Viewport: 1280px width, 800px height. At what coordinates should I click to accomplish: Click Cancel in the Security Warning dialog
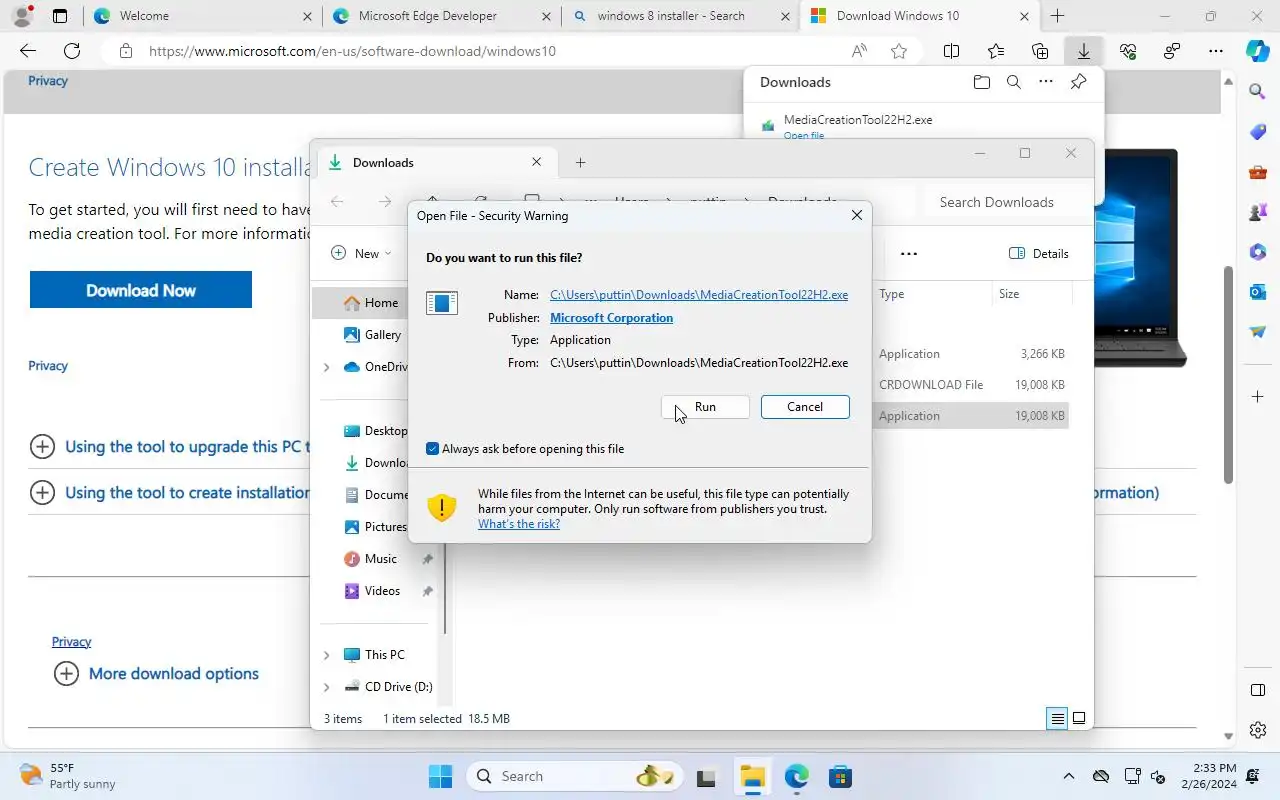tap(805, 407)
